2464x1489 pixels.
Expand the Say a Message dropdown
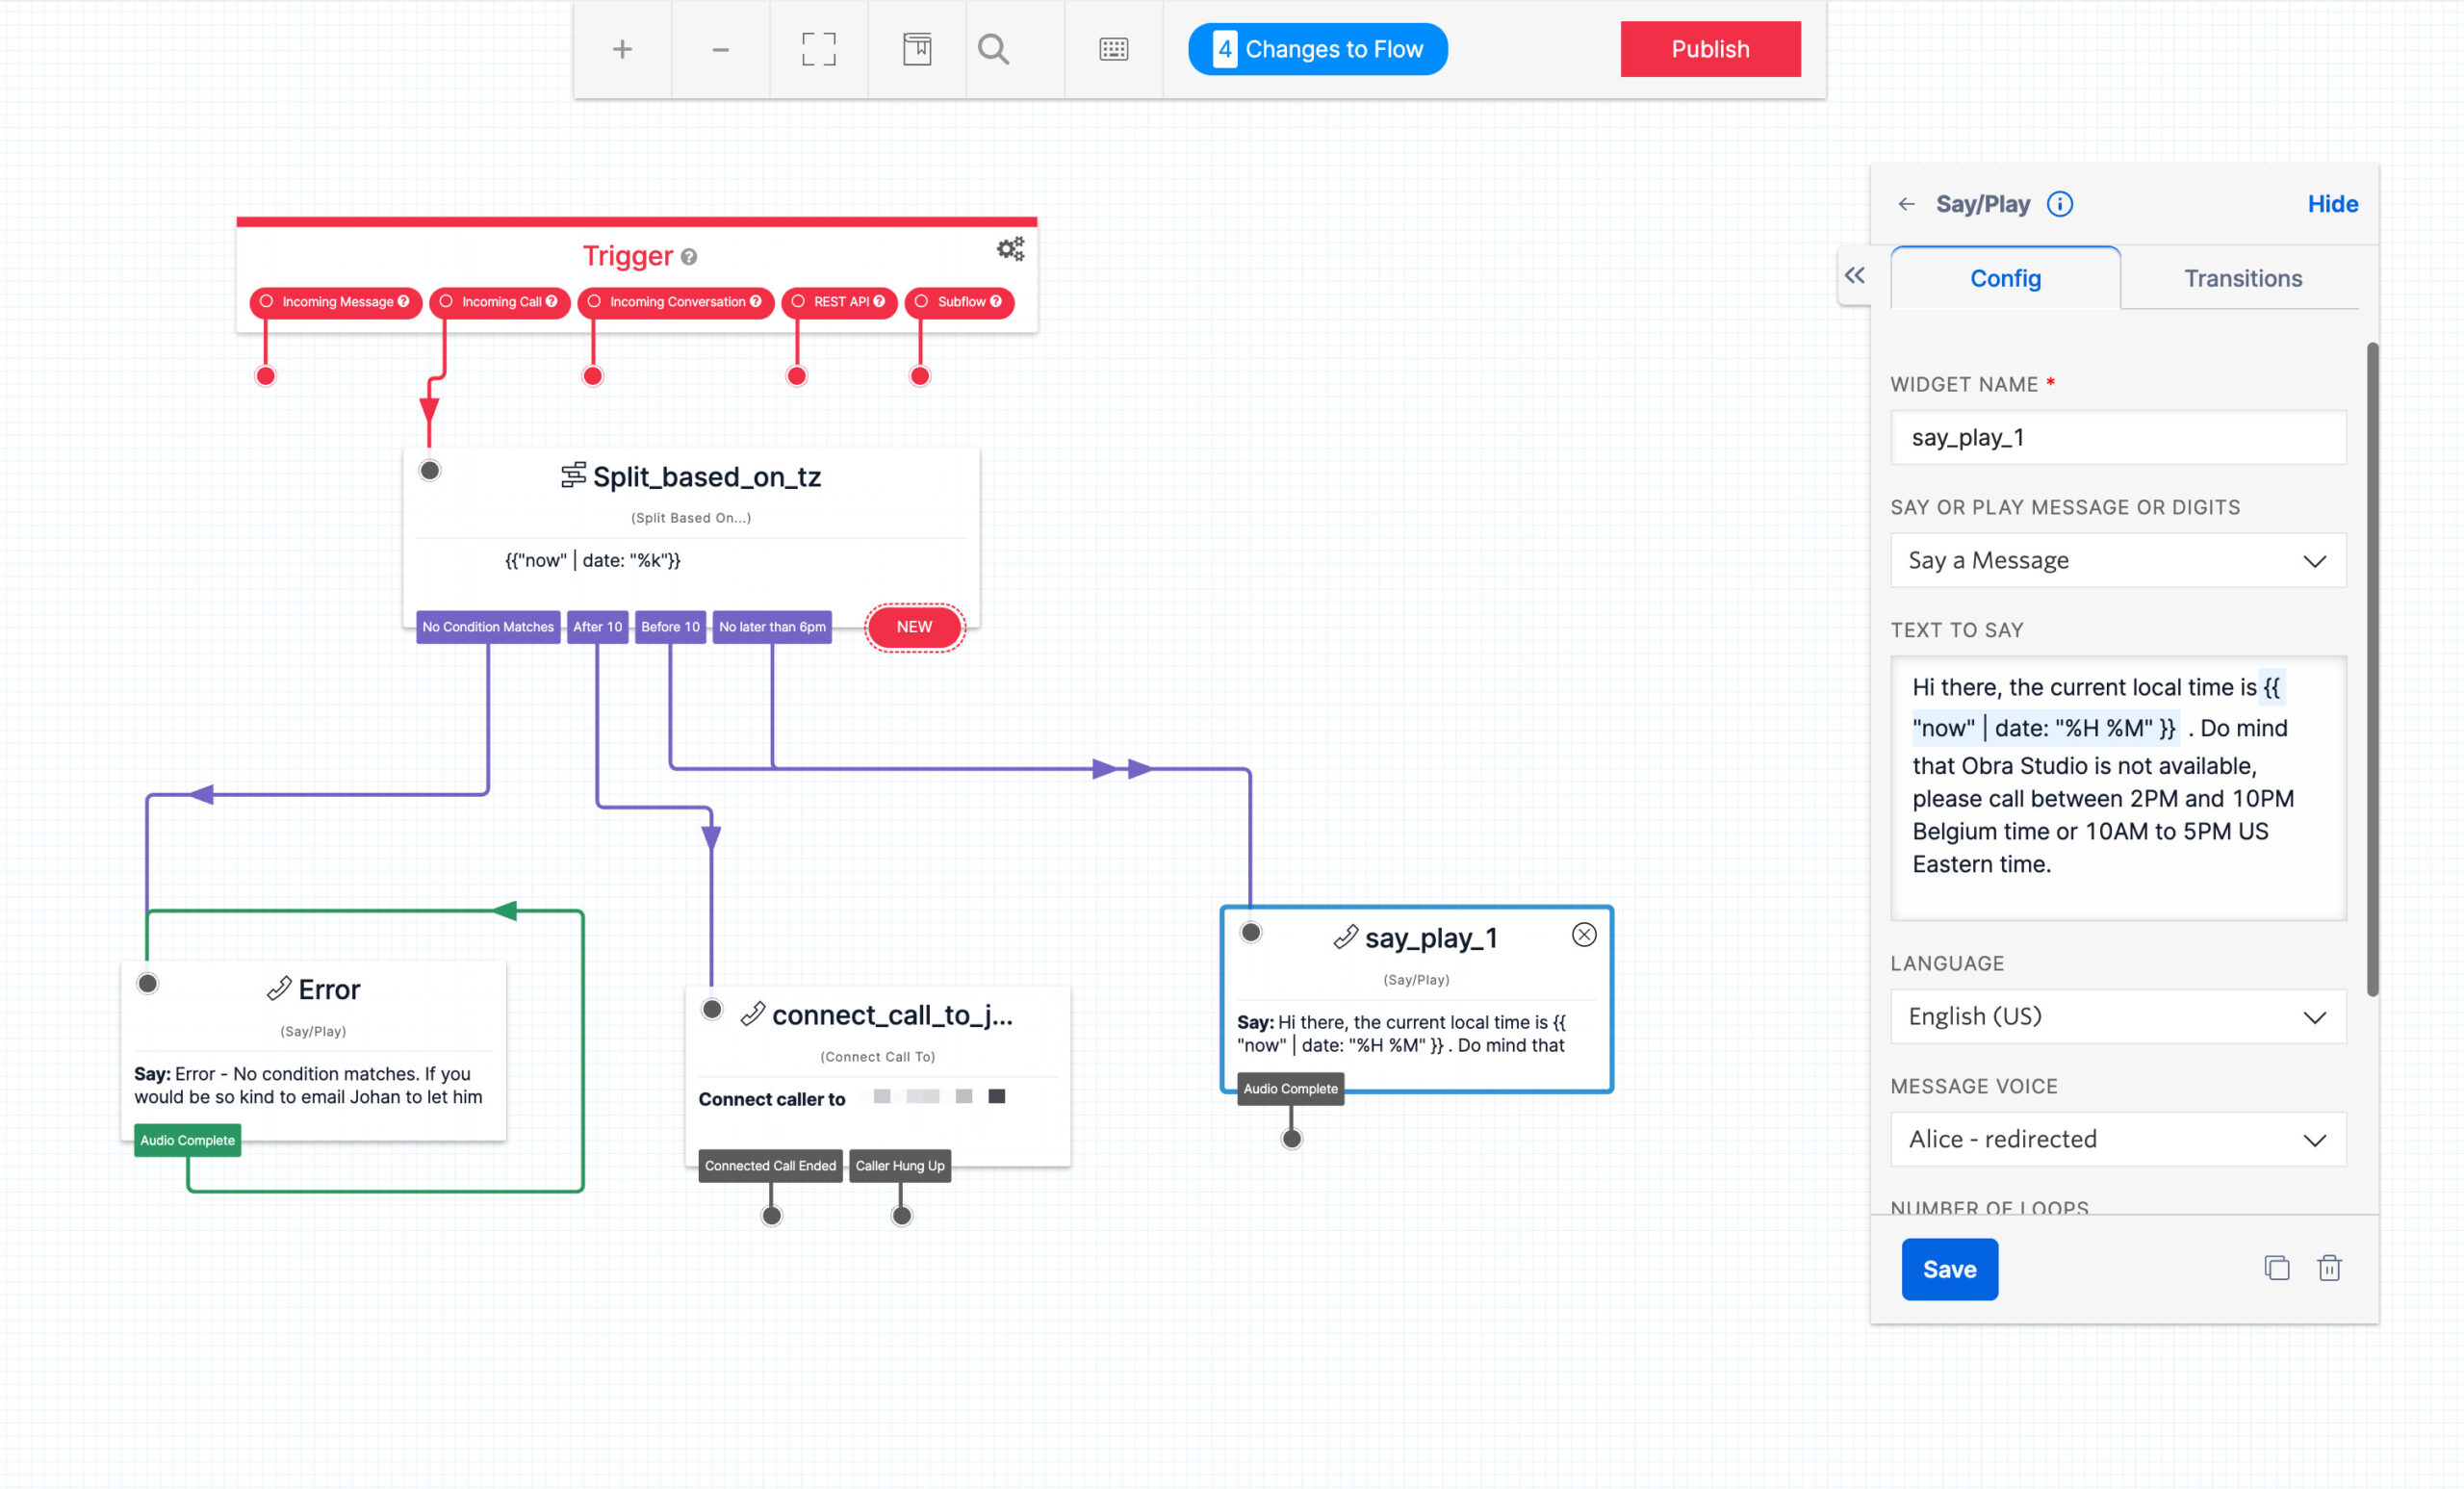(2117, 560)
